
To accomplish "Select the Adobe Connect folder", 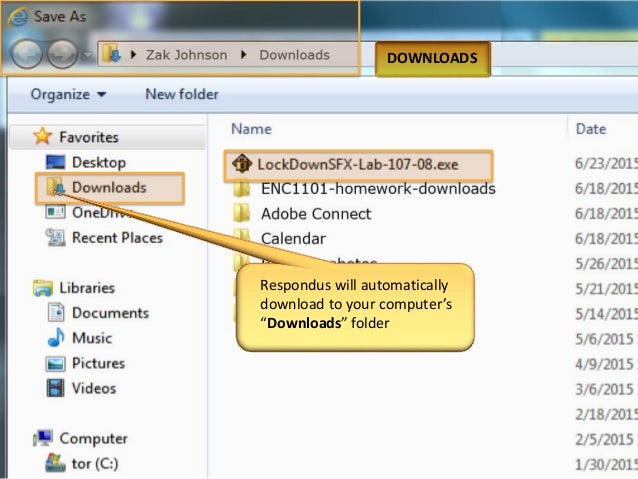I will pos(316,214).
